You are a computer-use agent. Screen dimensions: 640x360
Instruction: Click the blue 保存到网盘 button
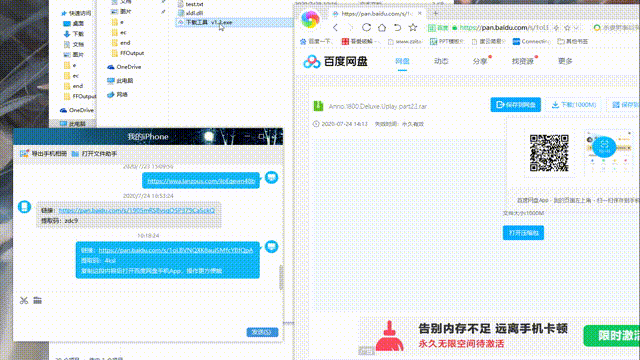pyautogui.click(x=516, y=105)
